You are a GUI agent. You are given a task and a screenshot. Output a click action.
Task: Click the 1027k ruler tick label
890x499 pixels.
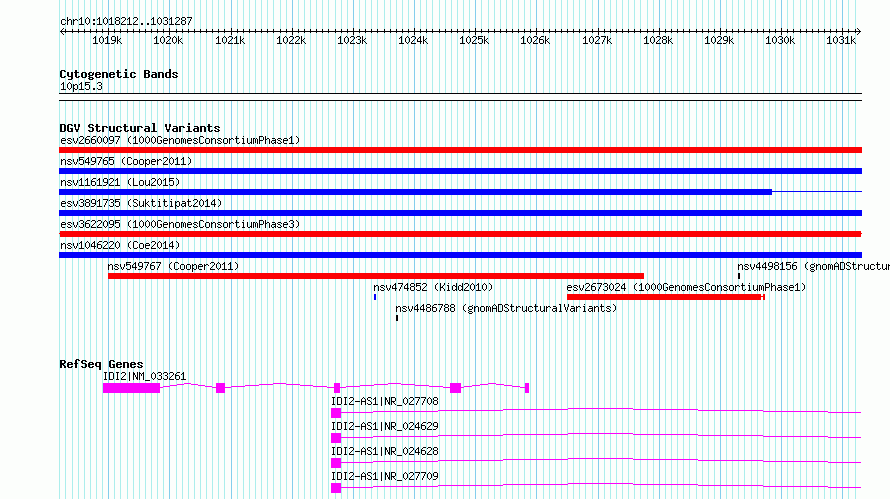[x=597, y=40]
